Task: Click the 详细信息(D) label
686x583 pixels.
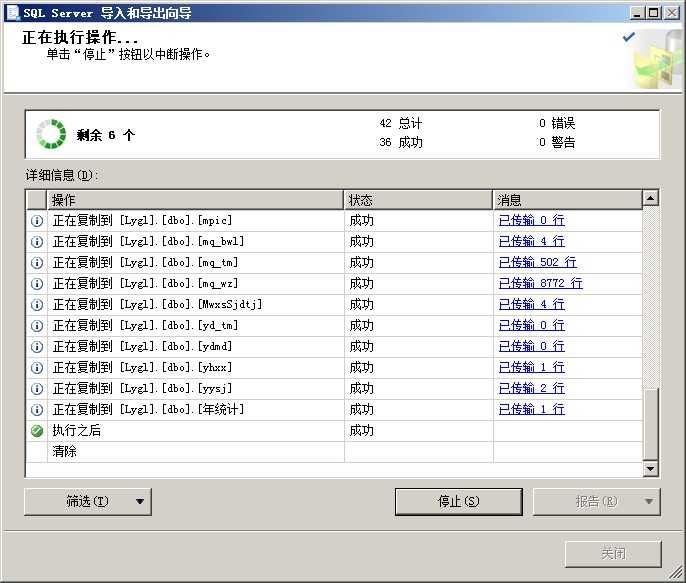Action: pos(62,175)
